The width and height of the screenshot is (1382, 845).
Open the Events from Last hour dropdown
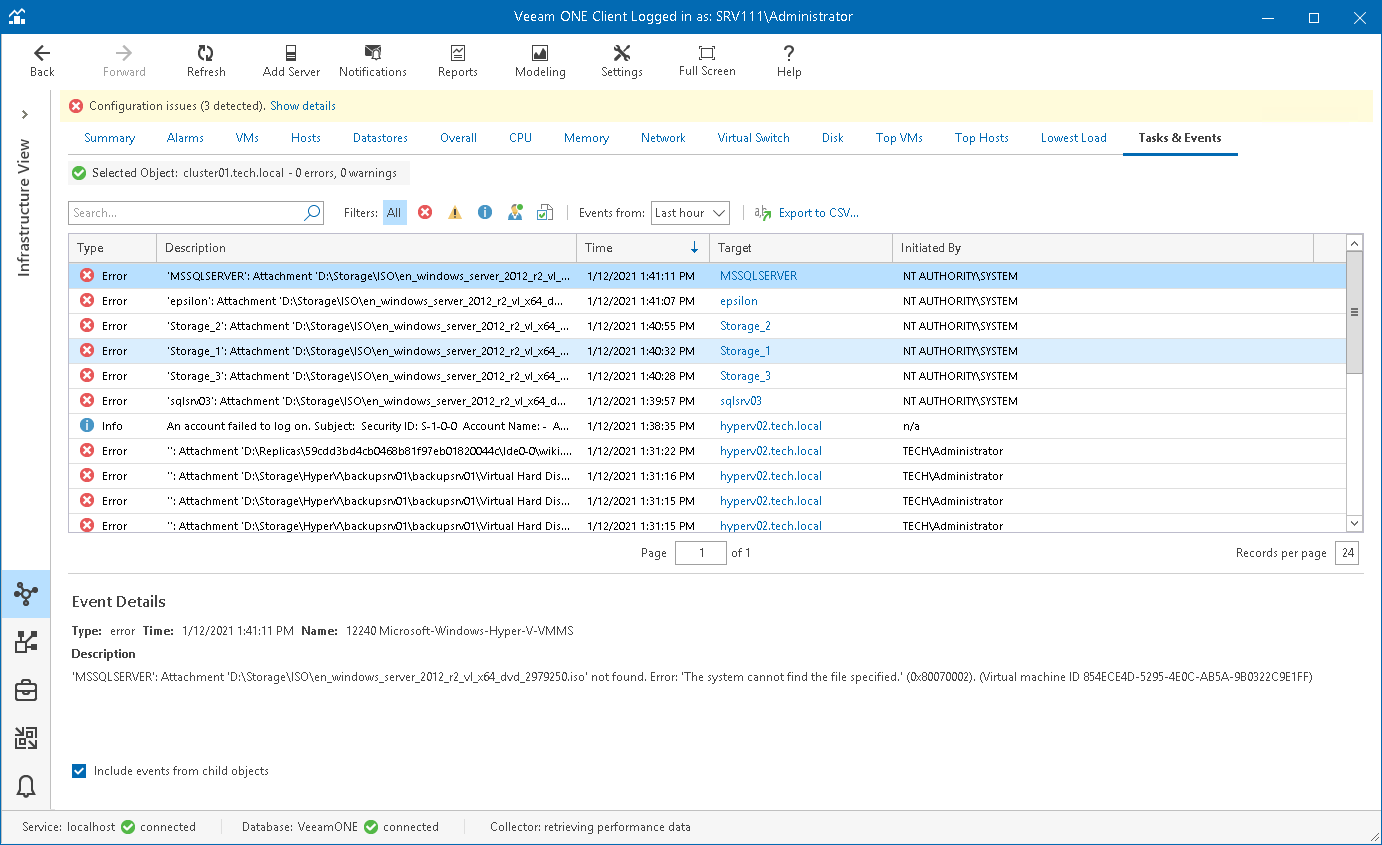[x=690, y=213]
